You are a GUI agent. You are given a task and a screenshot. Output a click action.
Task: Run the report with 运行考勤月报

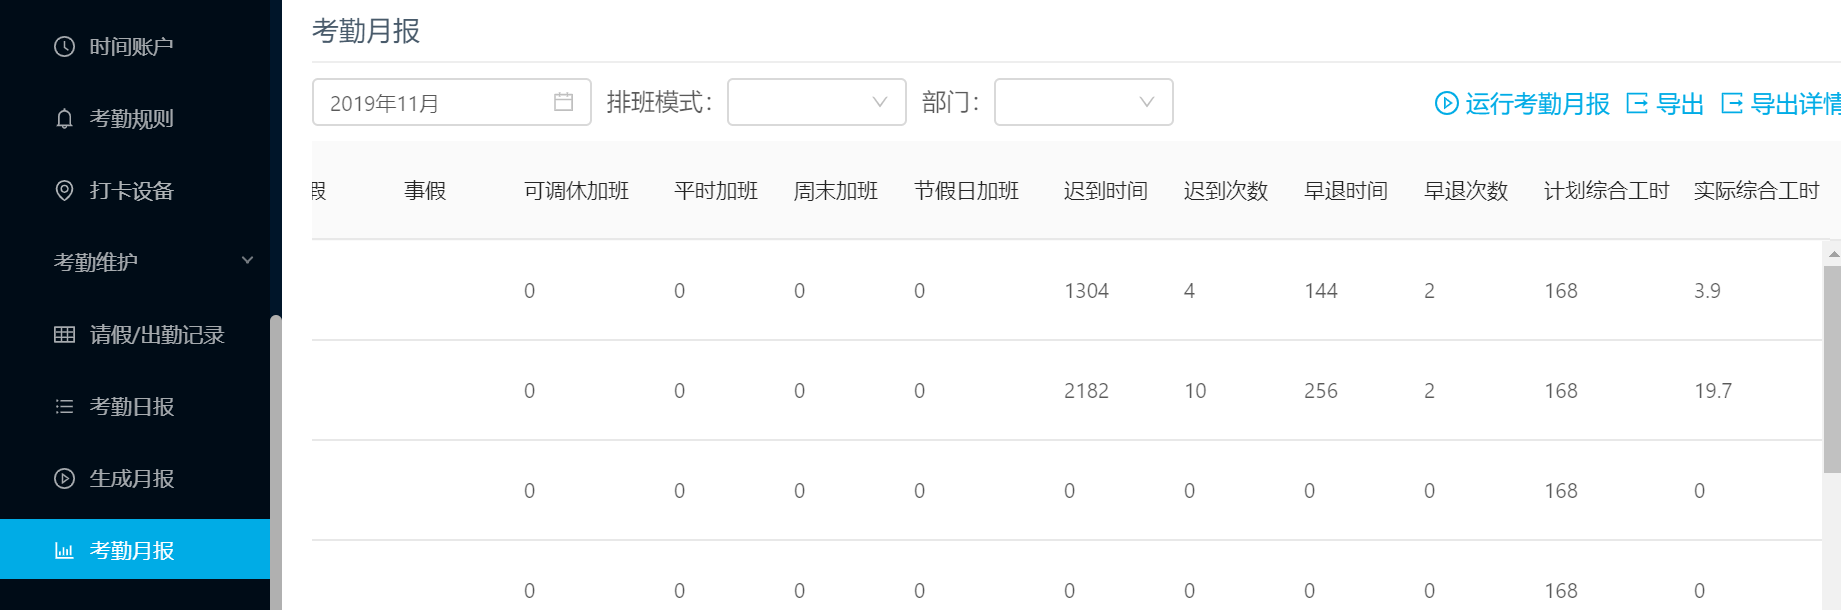click(1522, 103)
